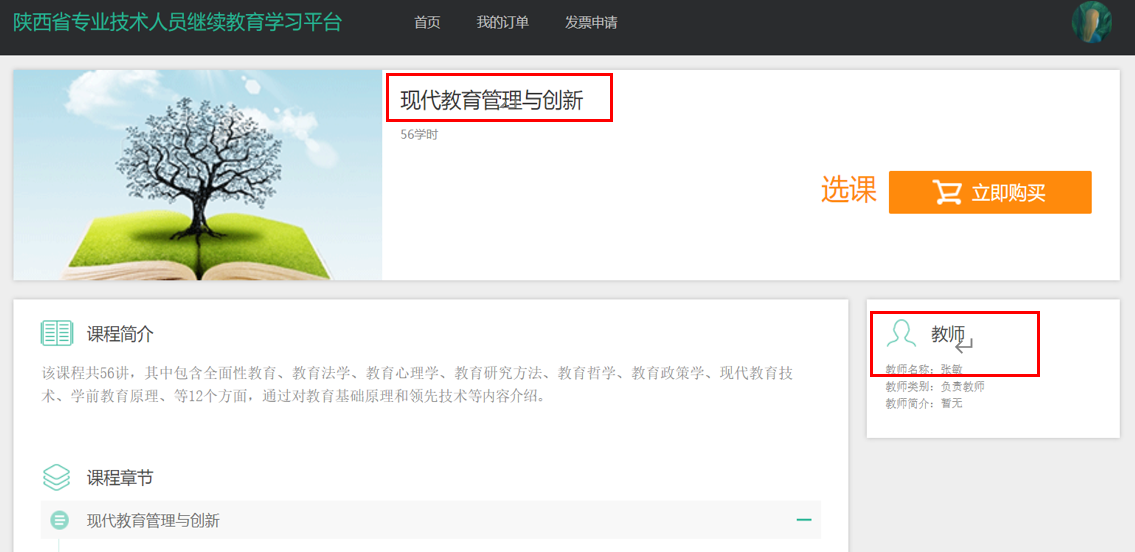
Task: Open 发票申请 in the navigation bar
Action: (x=591, y=22)
